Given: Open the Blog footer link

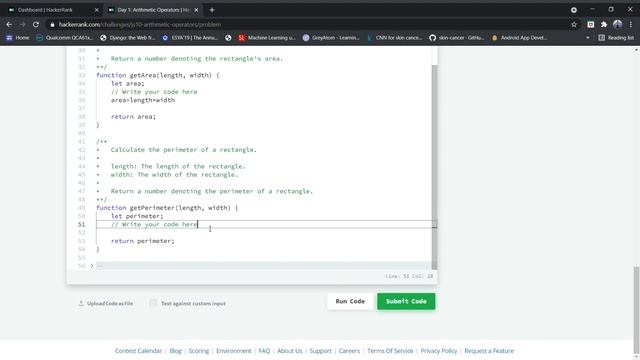Looking at the screenshot, I should 176,351.
